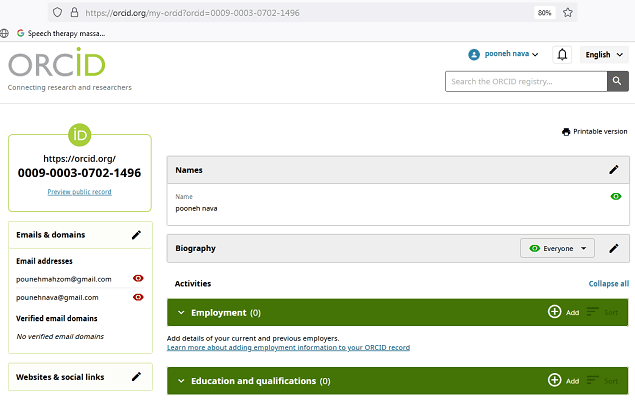Bookmark this page with the star icon

[x=568, y=13]
